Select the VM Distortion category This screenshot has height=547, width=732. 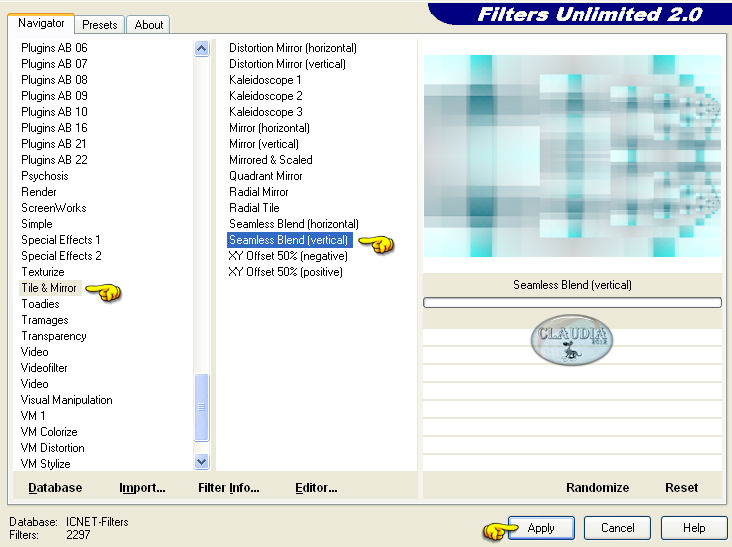[x=53, y=448]
